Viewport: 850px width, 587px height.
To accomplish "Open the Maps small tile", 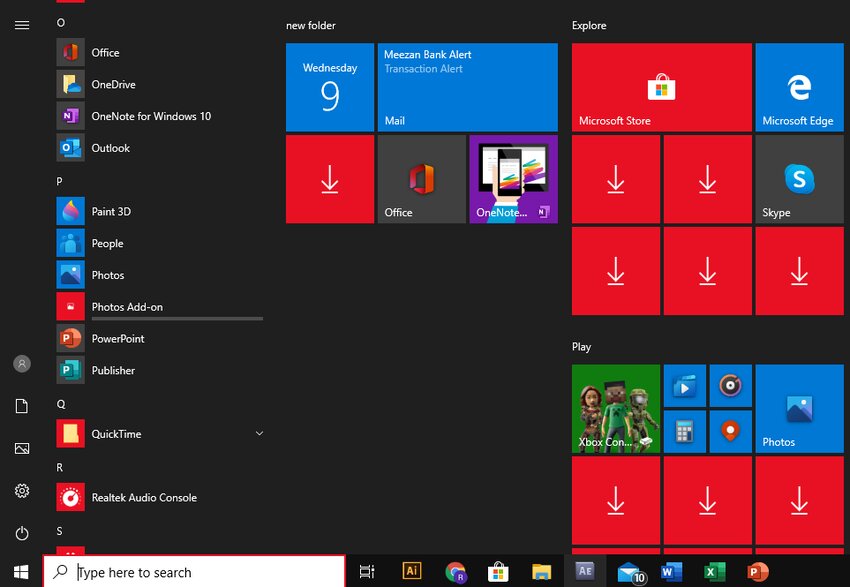I will coord(731,431).
